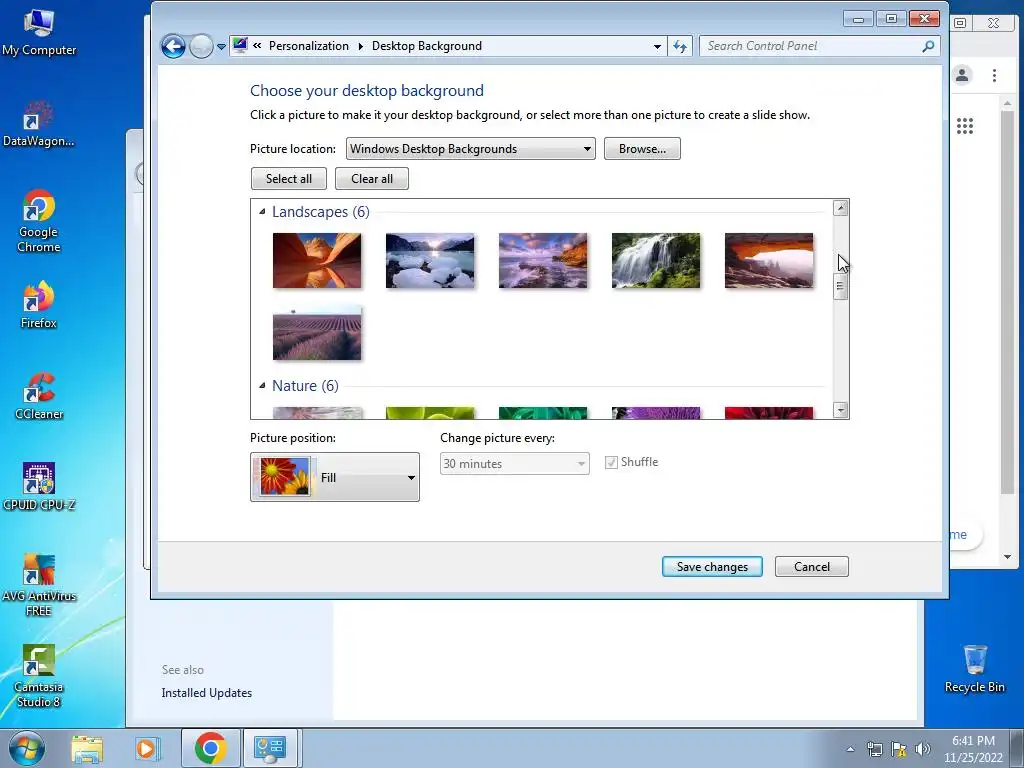Select the snowy lake landscape wallpaper

[430, 261]
